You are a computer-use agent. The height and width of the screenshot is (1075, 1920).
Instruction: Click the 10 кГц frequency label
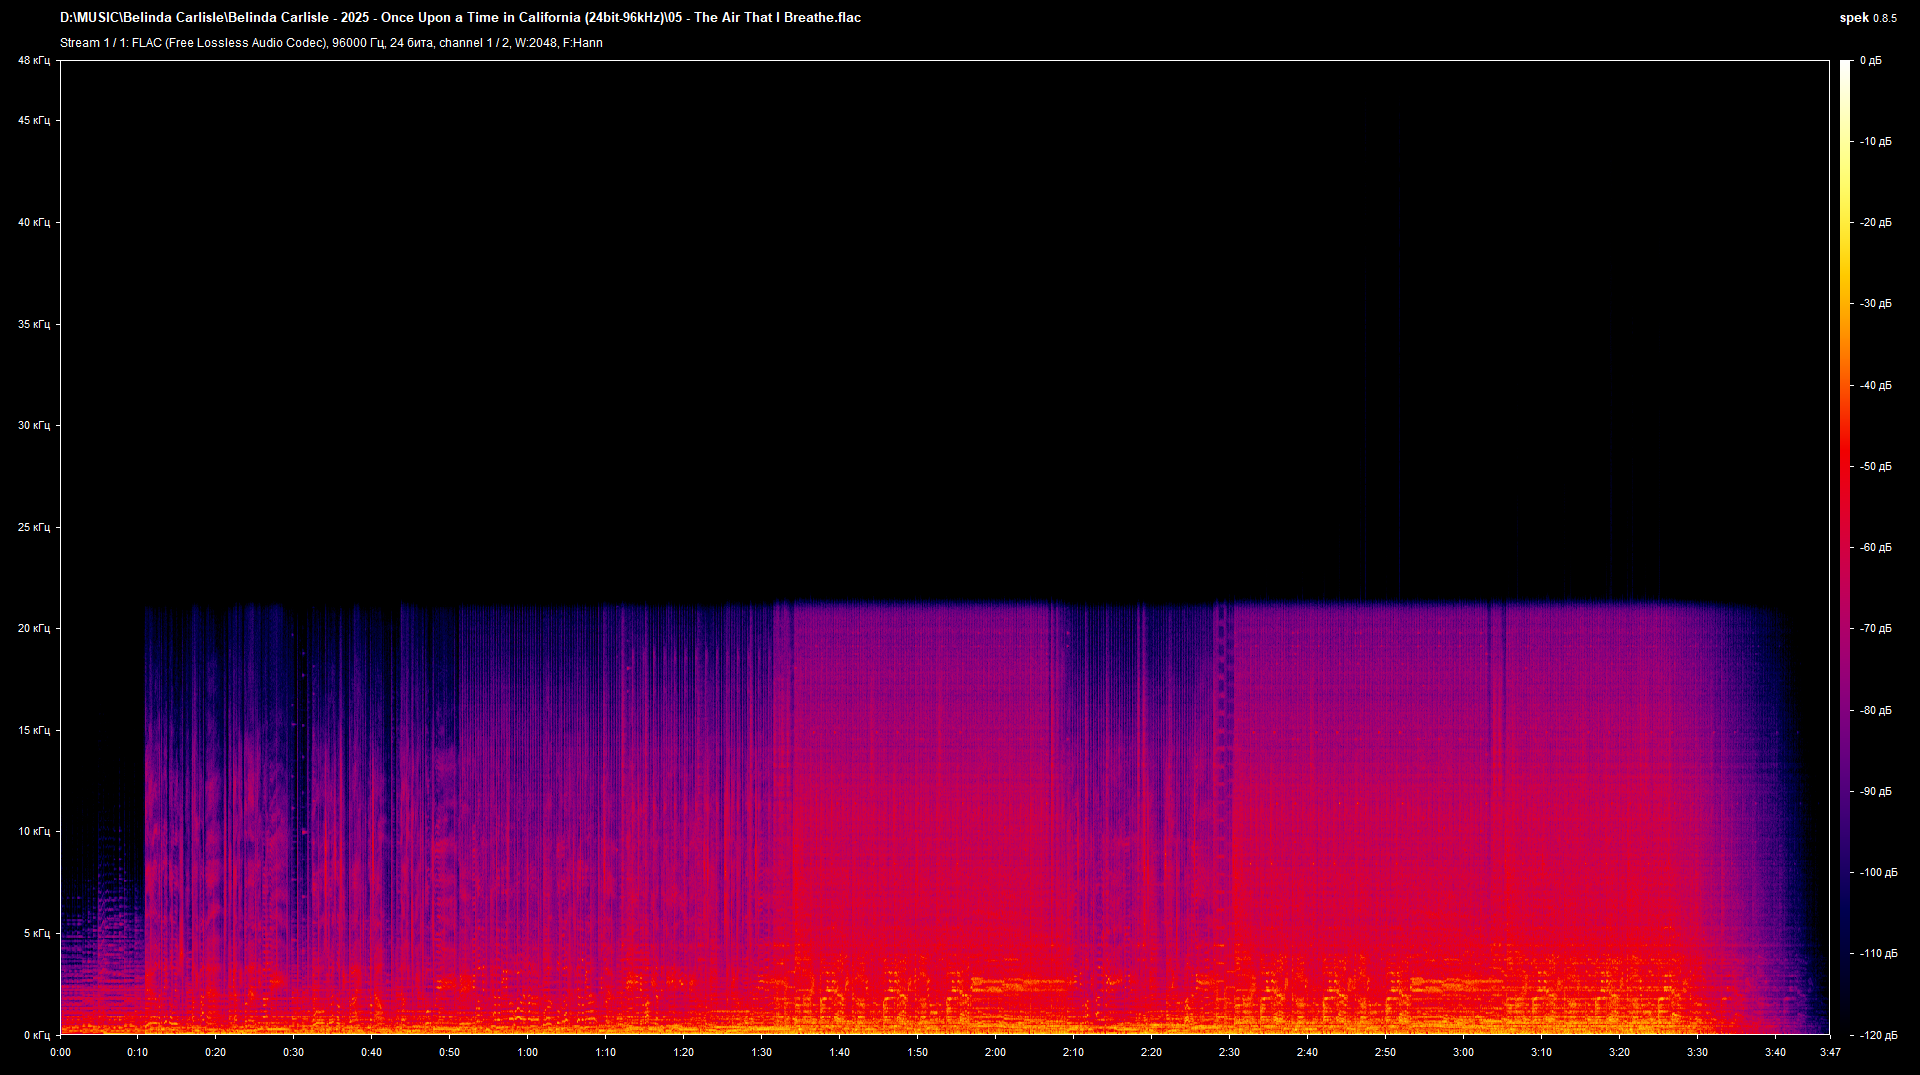pos(33,831)
